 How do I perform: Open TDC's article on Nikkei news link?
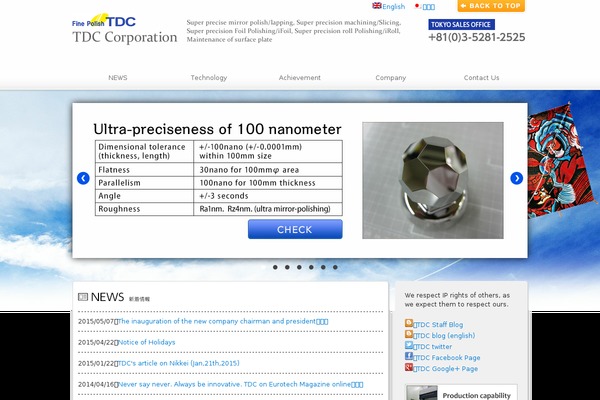(x=178, y=363)
